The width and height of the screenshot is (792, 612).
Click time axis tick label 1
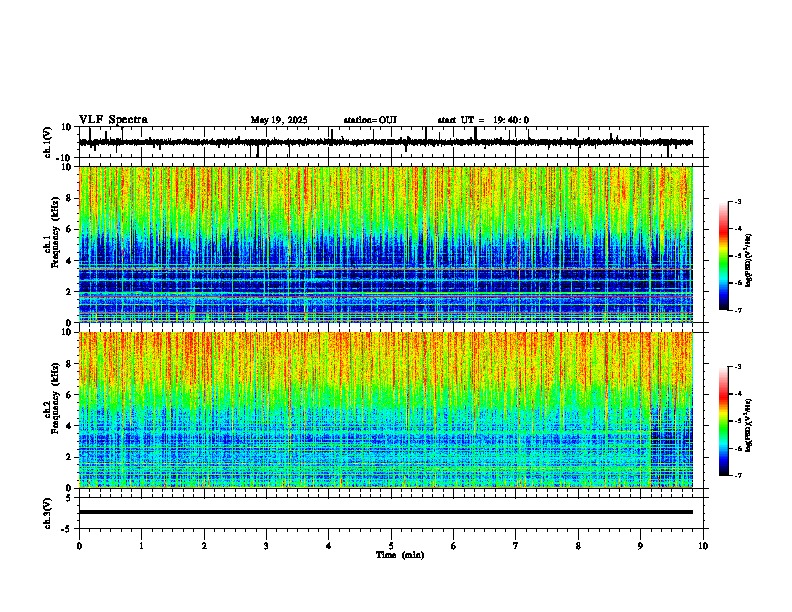(141, 546)
